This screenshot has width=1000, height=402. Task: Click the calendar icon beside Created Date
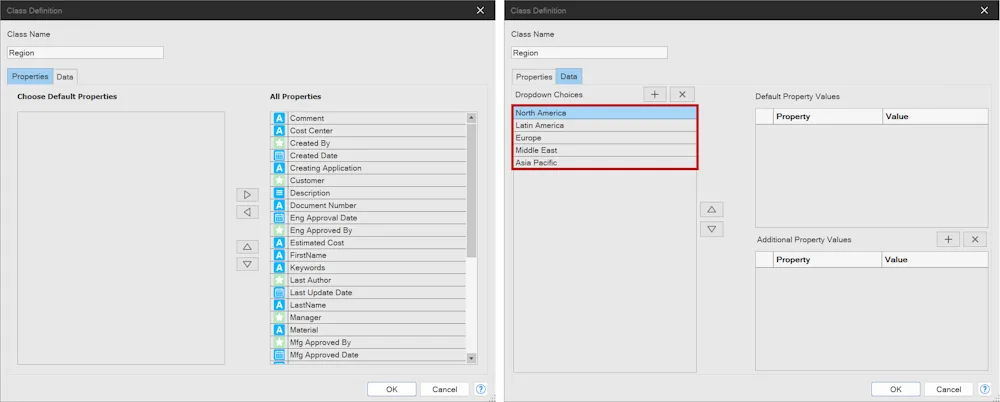coord(279,156)
